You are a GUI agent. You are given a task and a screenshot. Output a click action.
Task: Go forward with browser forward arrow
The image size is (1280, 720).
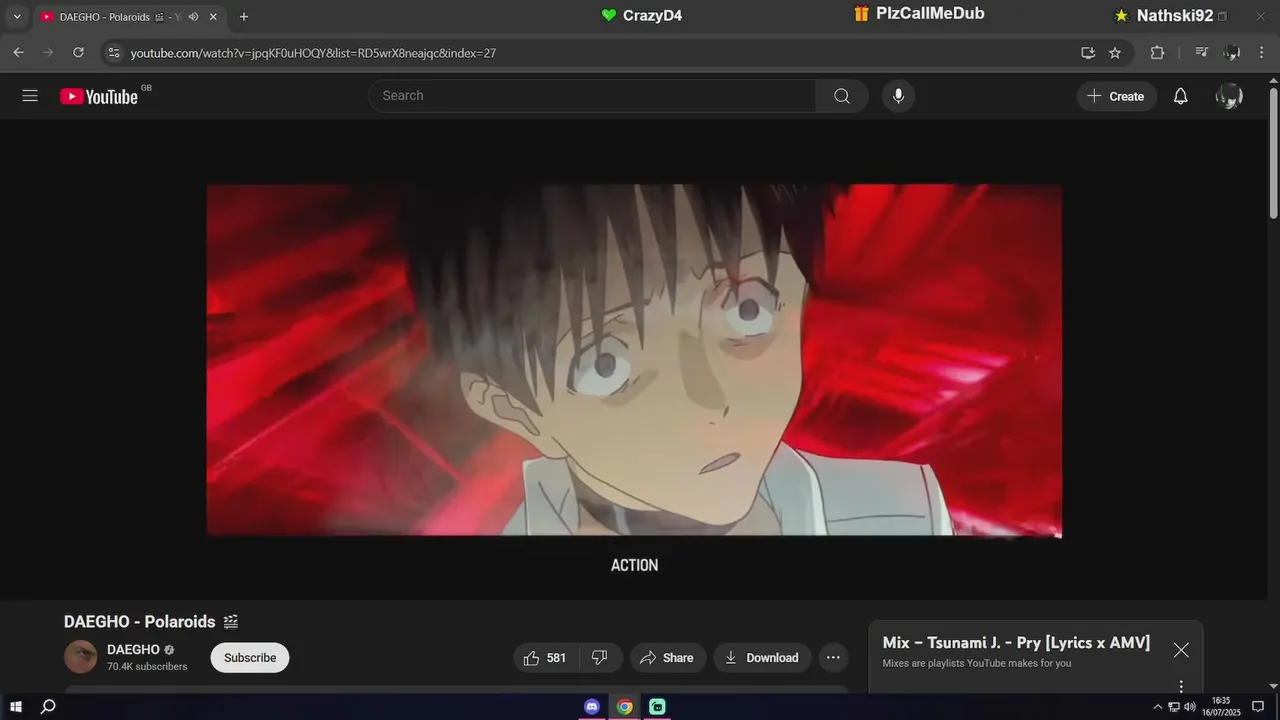[x=48, y=53]
